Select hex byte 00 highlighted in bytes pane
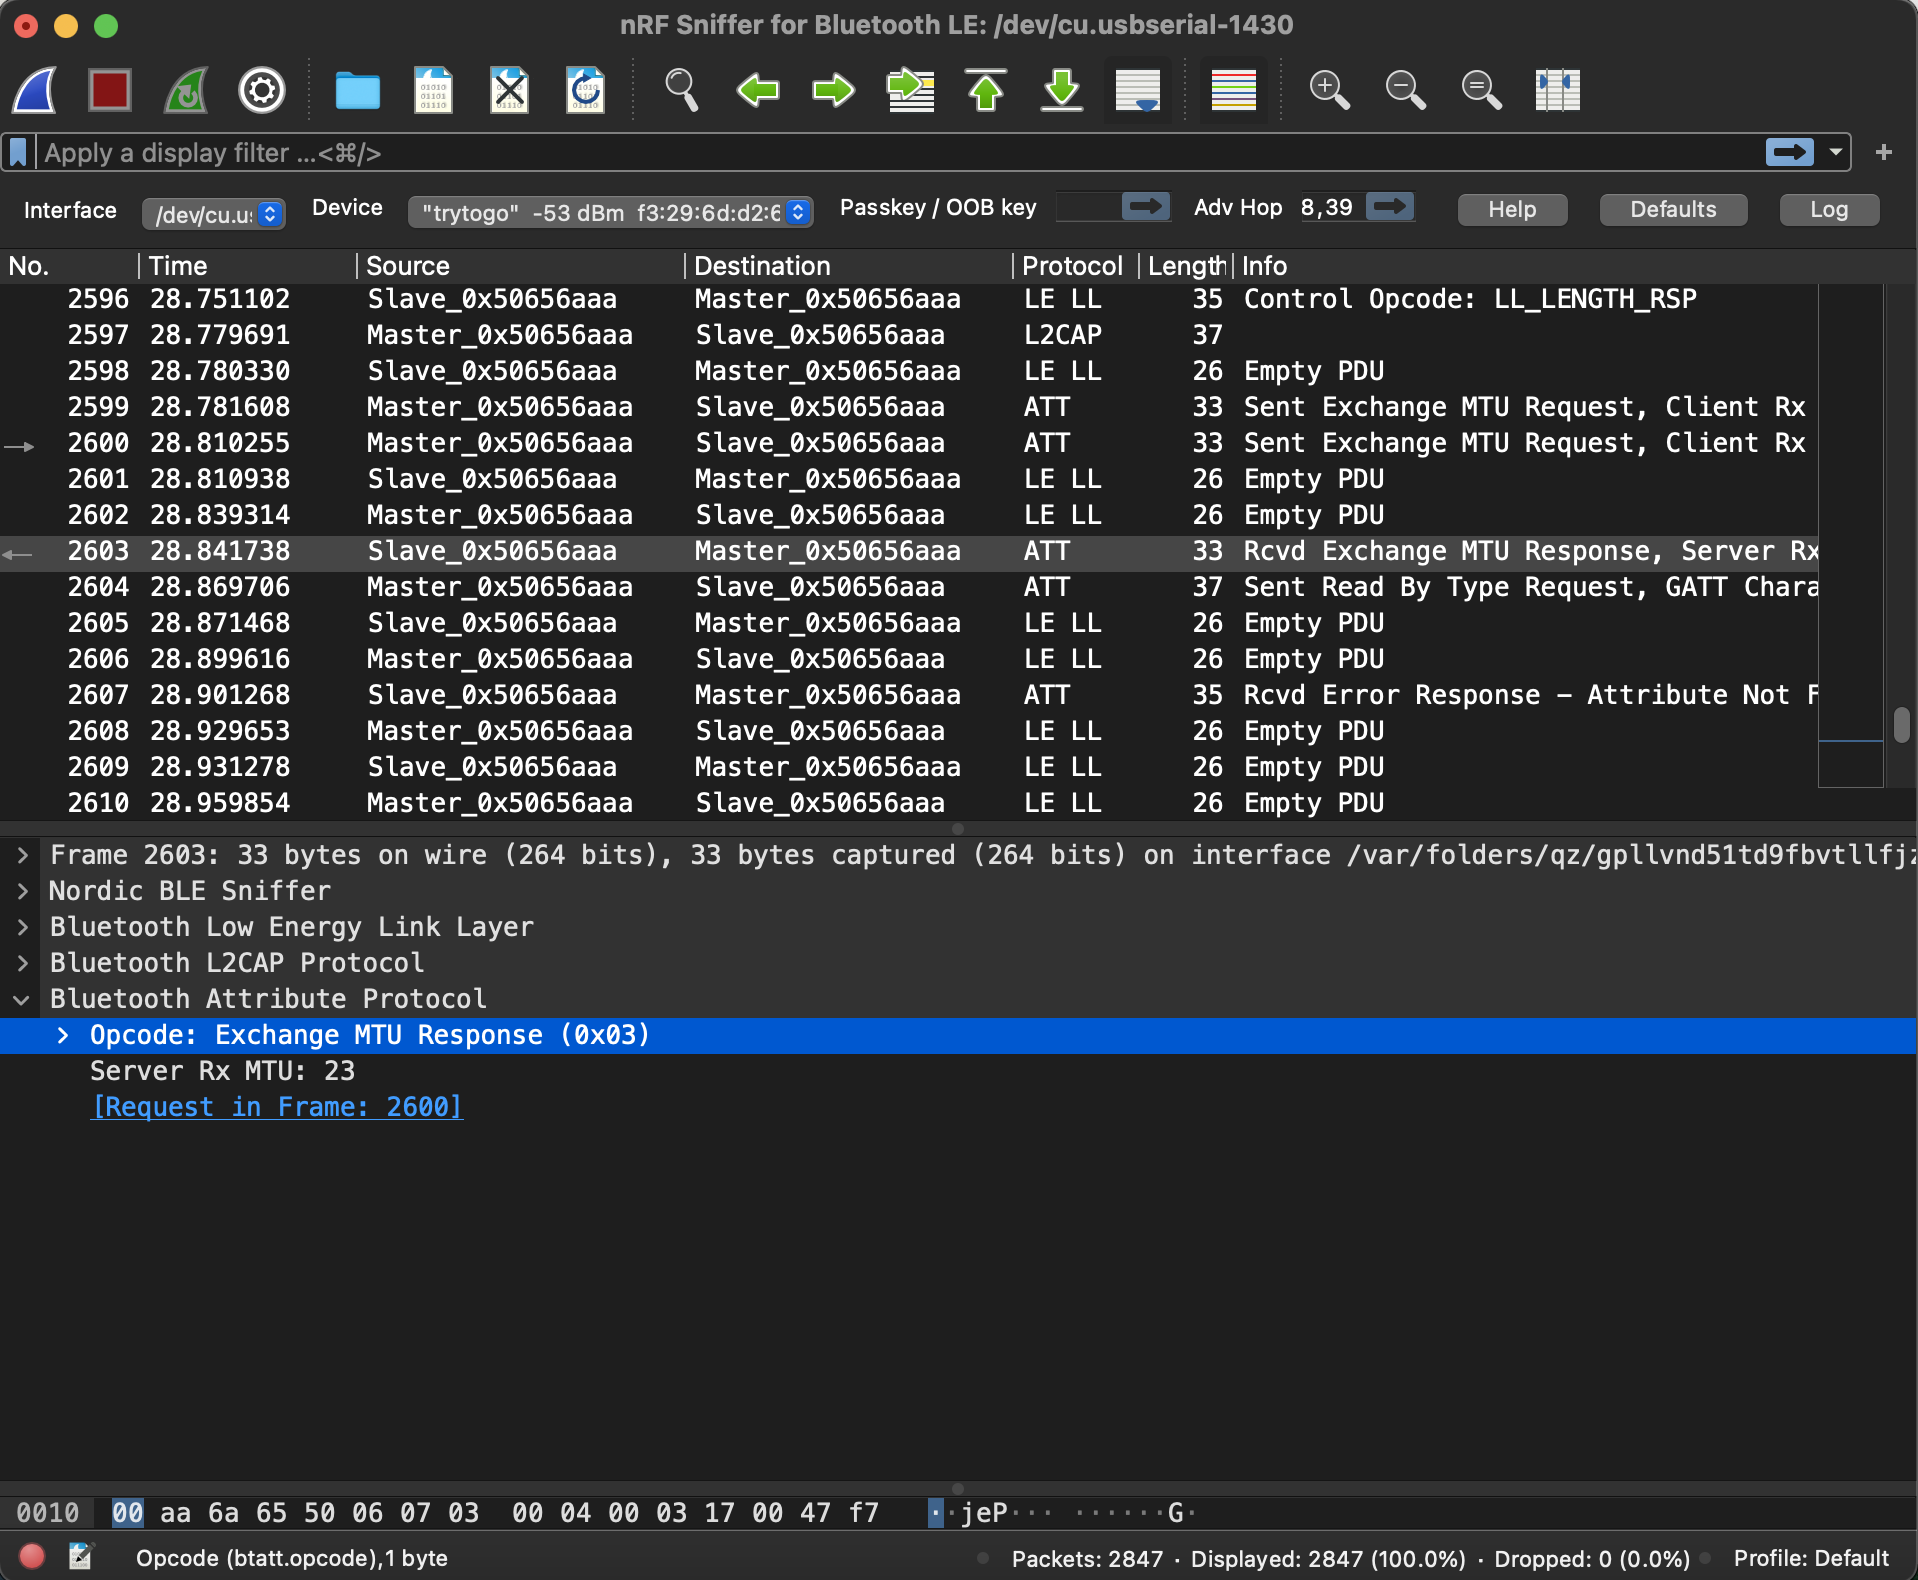This screenshot has height=1580, width=1918. 127,1512
